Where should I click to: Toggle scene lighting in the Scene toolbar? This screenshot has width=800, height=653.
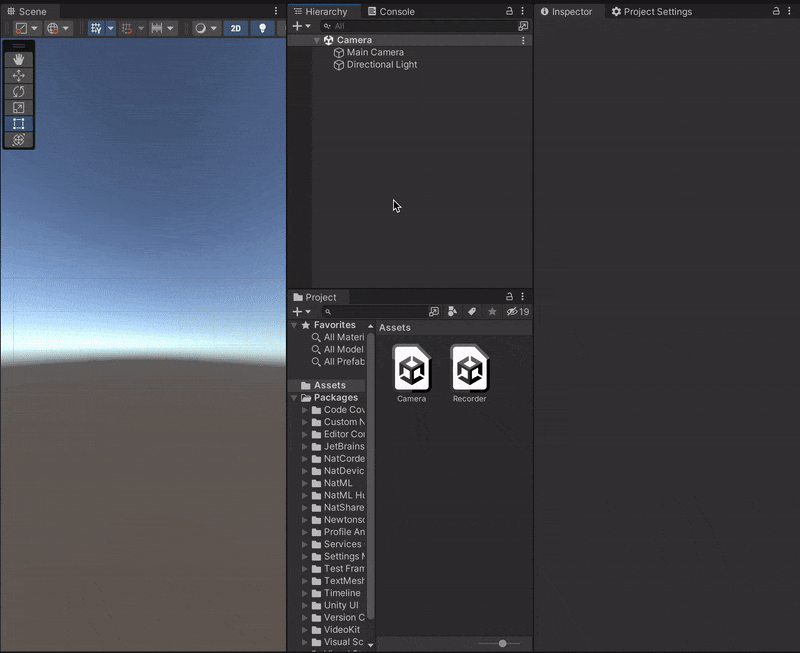pos(262,28)
